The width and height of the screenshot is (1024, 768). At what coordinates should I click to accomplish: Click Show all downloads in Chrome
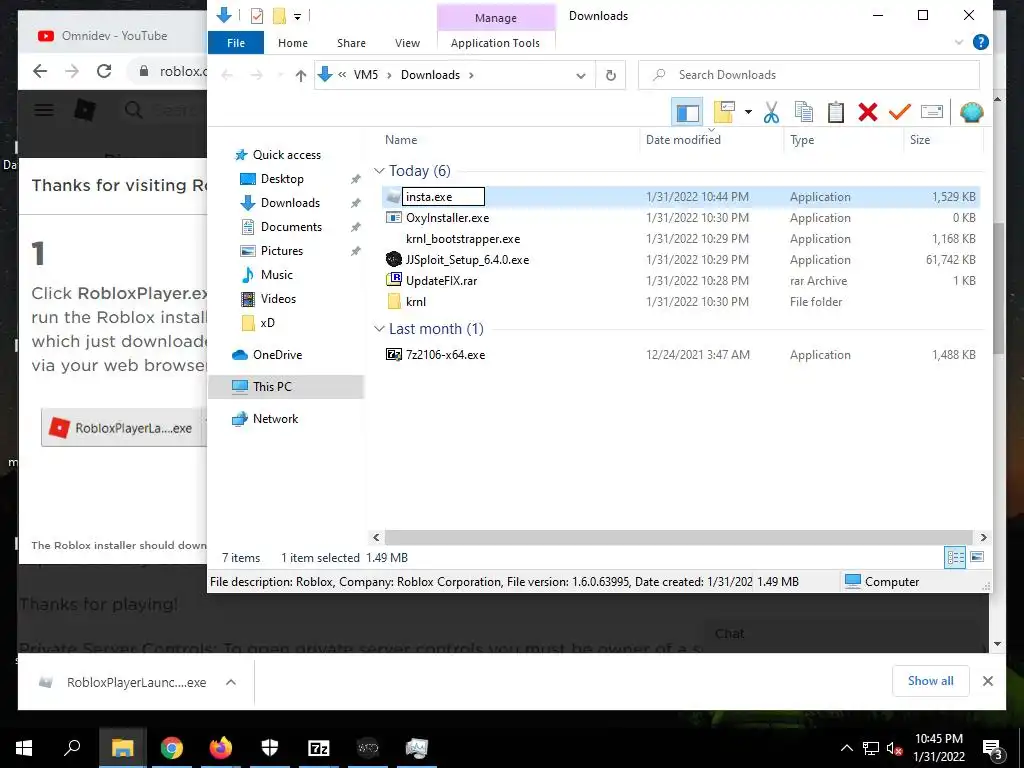[931, 681]
